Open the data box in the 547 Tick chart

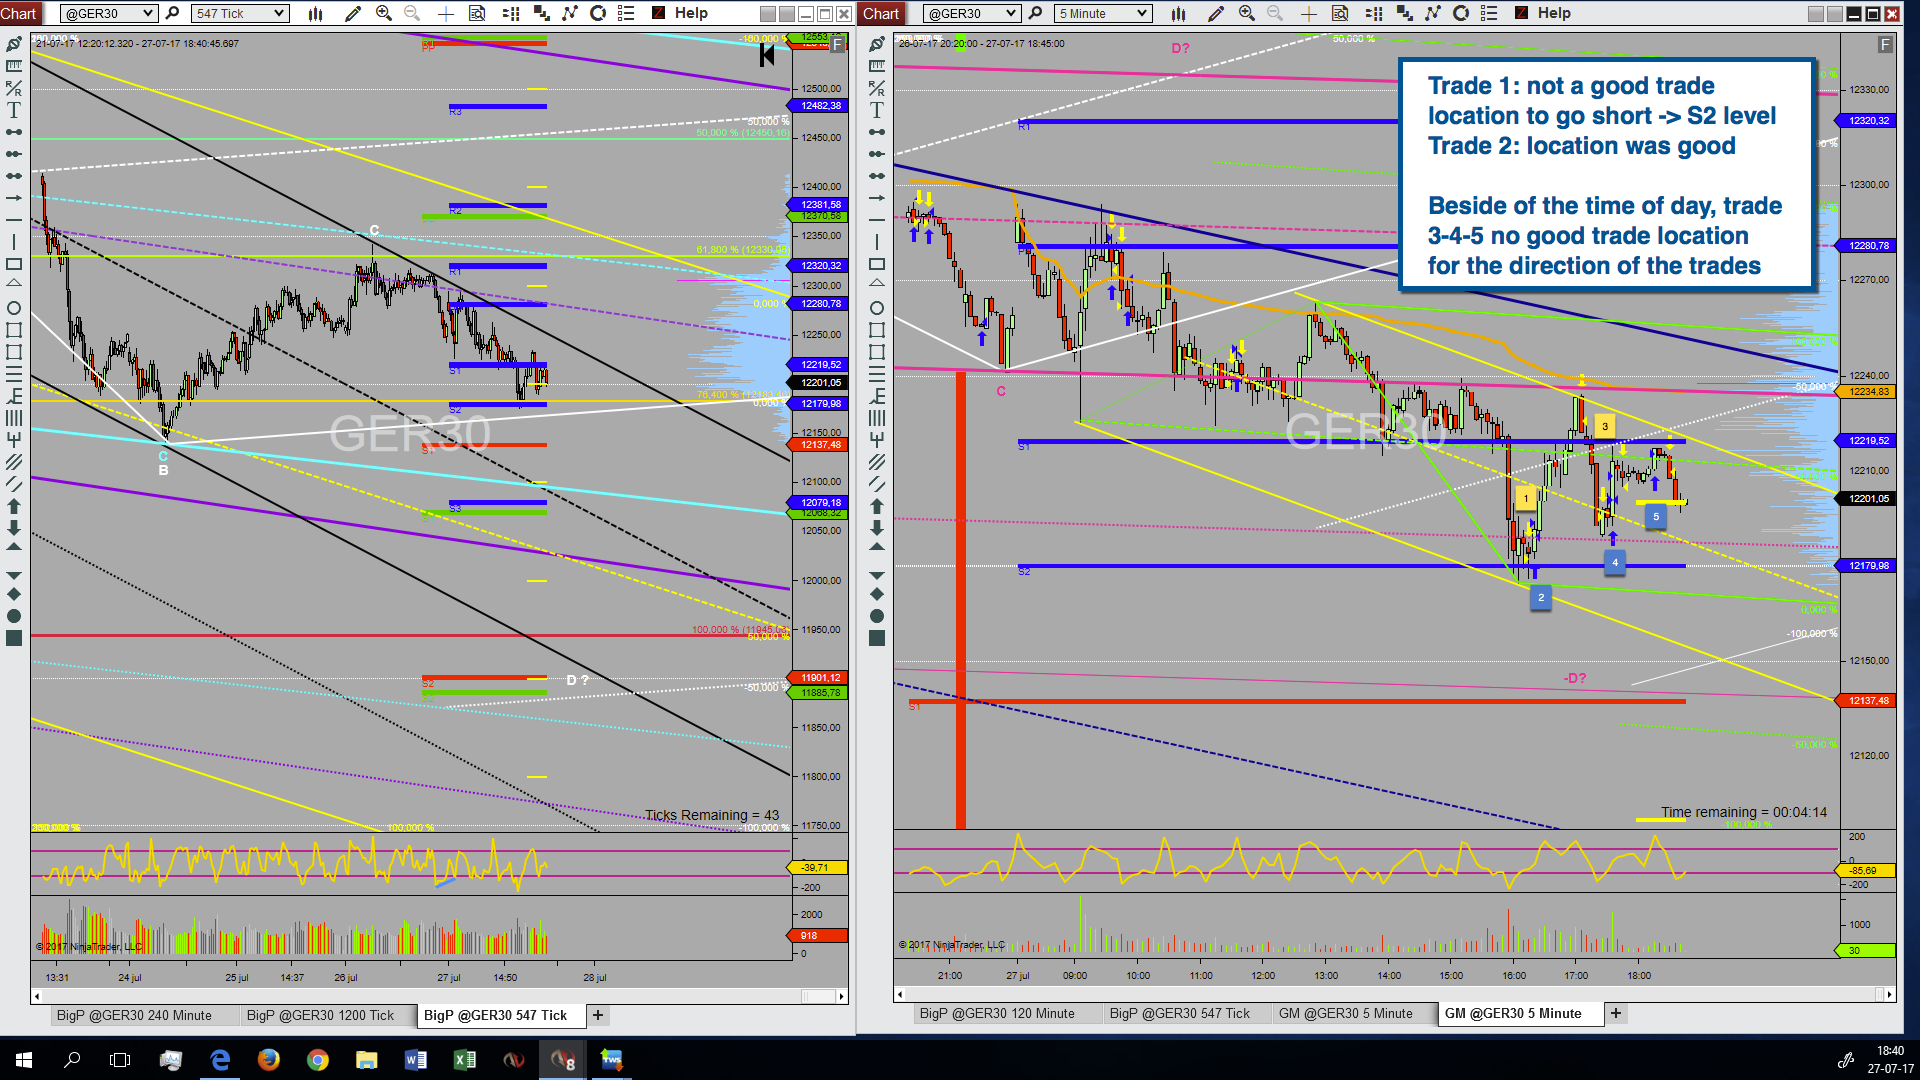click(478, 13)
